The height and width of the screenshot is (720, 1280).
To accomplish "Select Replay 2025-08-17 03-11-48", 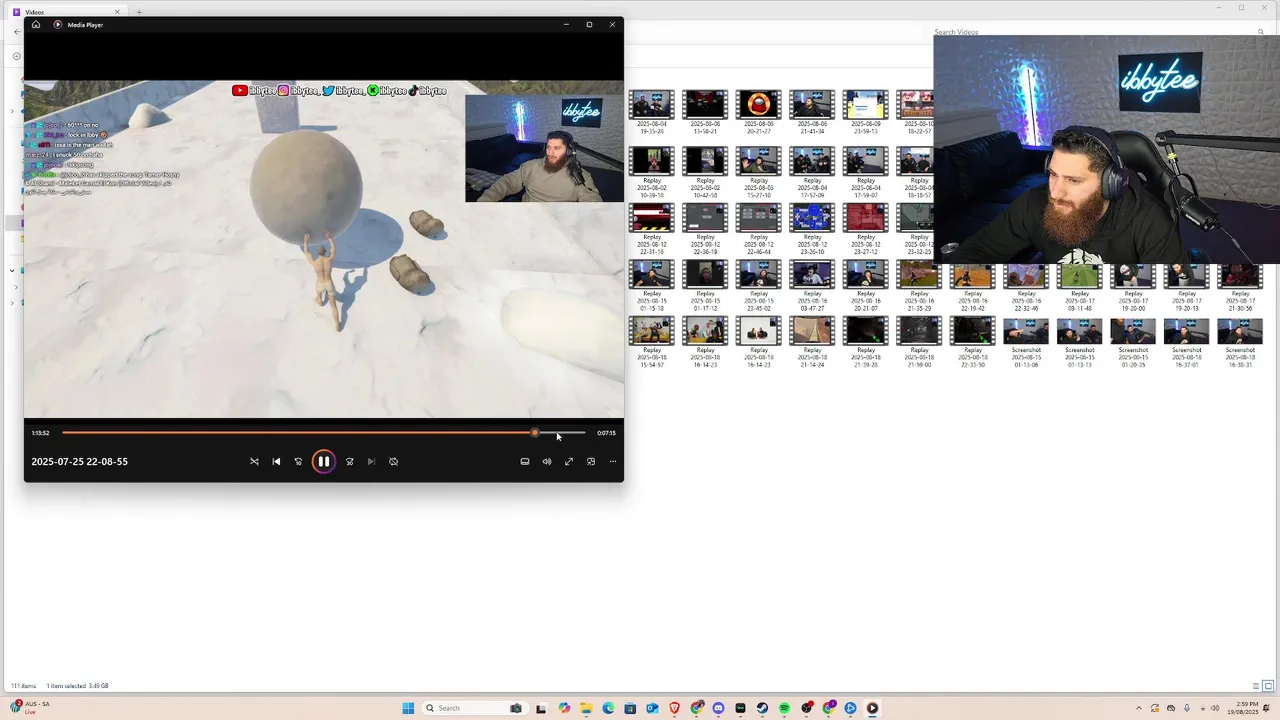I will [x=1079, y=286].
